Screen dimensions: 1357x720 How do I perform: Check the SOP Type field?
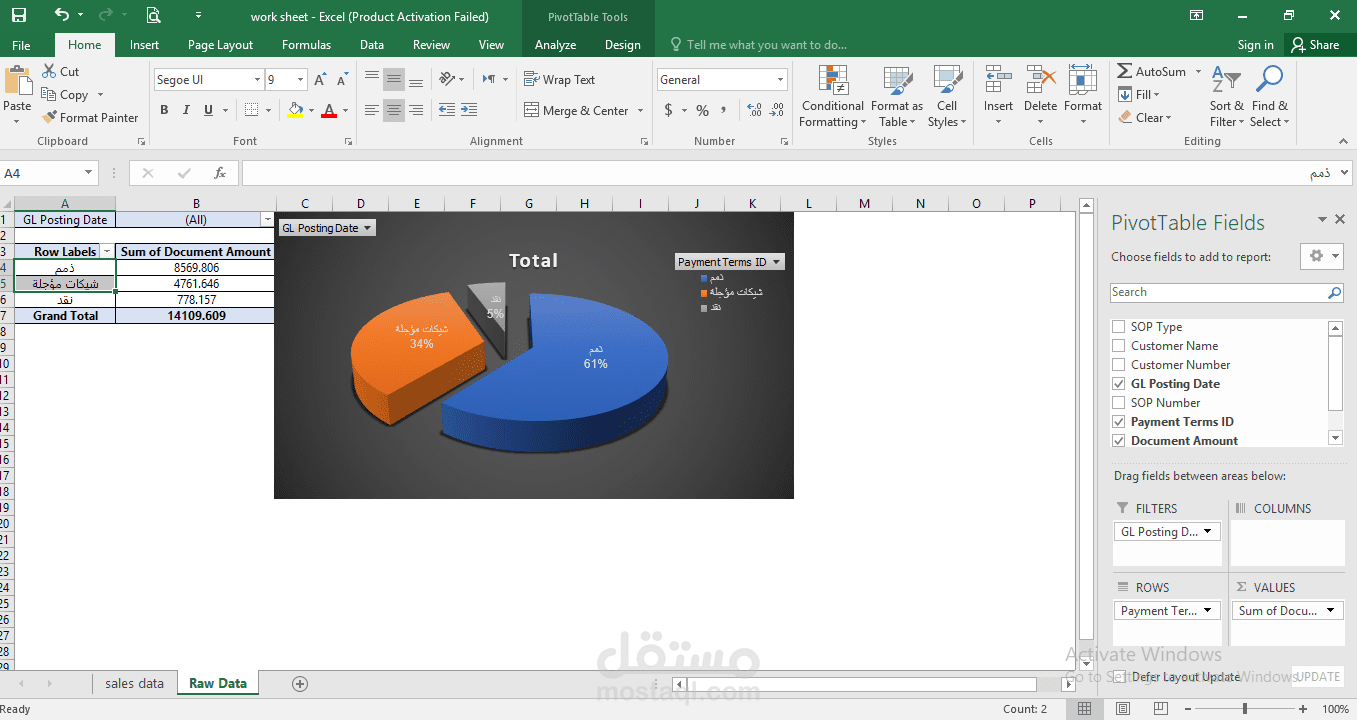[1119, 327]
